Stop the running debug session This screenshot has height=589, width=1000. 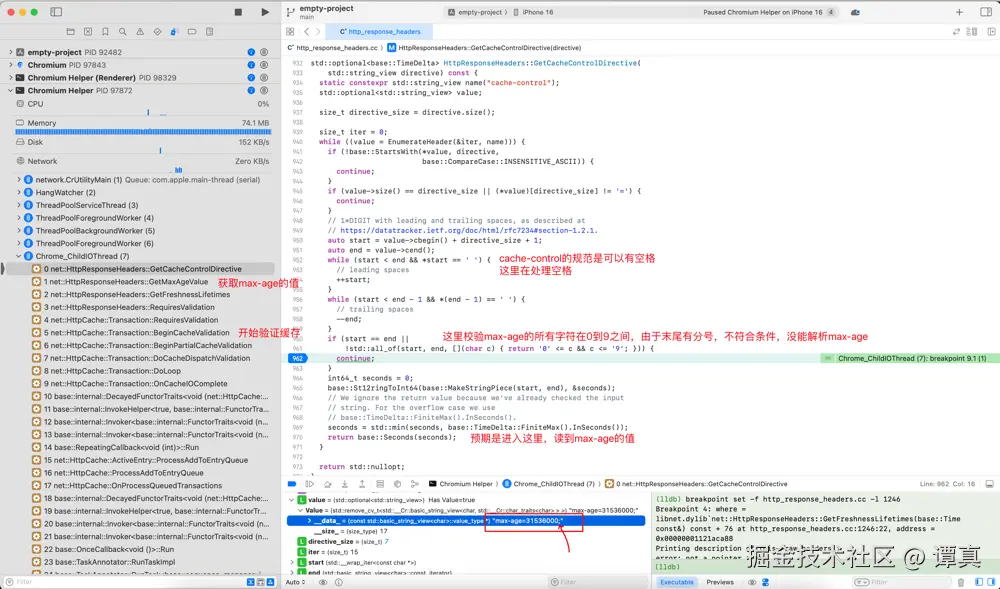[238, 12]
